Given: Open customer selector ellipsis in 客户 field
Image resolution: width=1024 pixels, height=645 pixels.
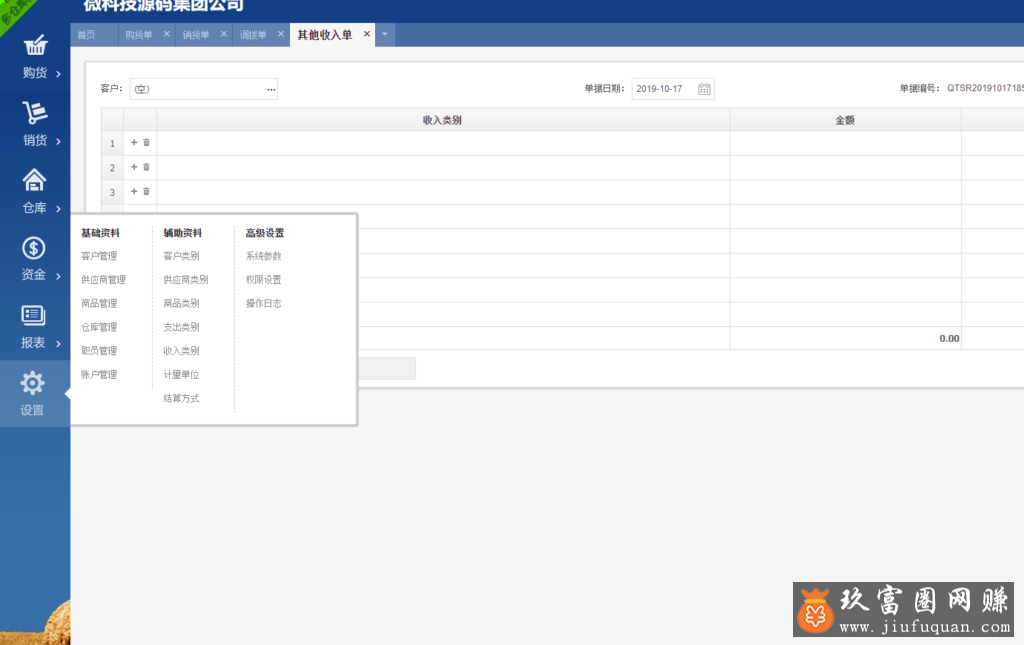Looking at the screenshot, I should click(270, 89).
